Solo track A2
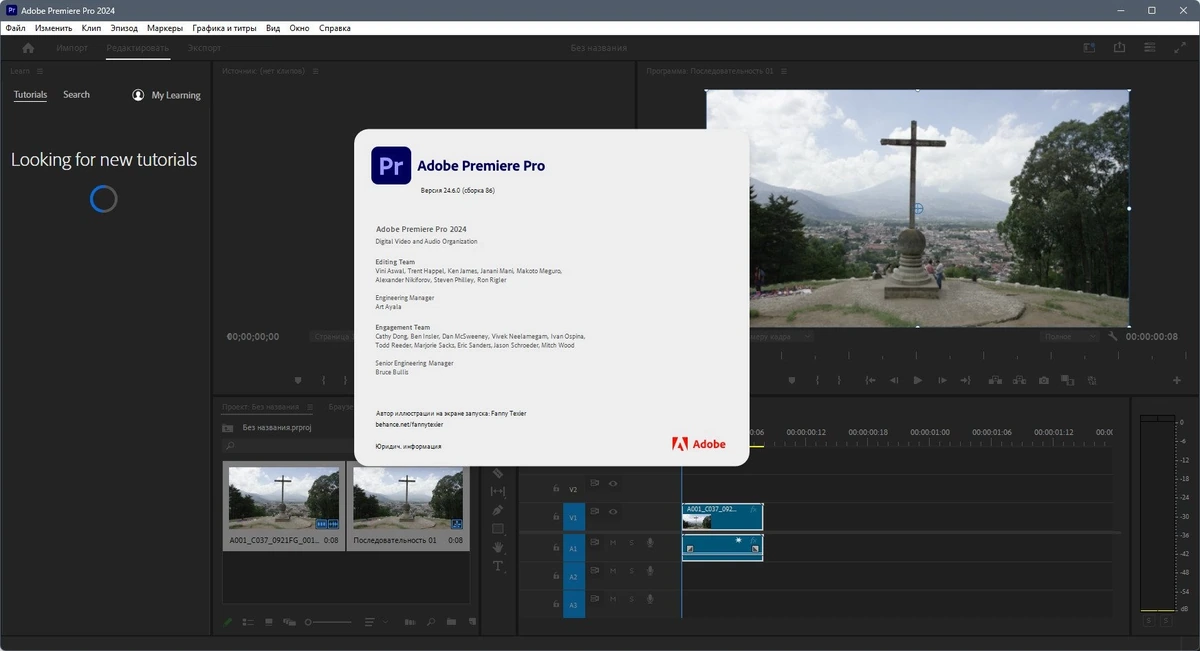The width and height of the screenshot is (1200, 651). pos(631,571)
